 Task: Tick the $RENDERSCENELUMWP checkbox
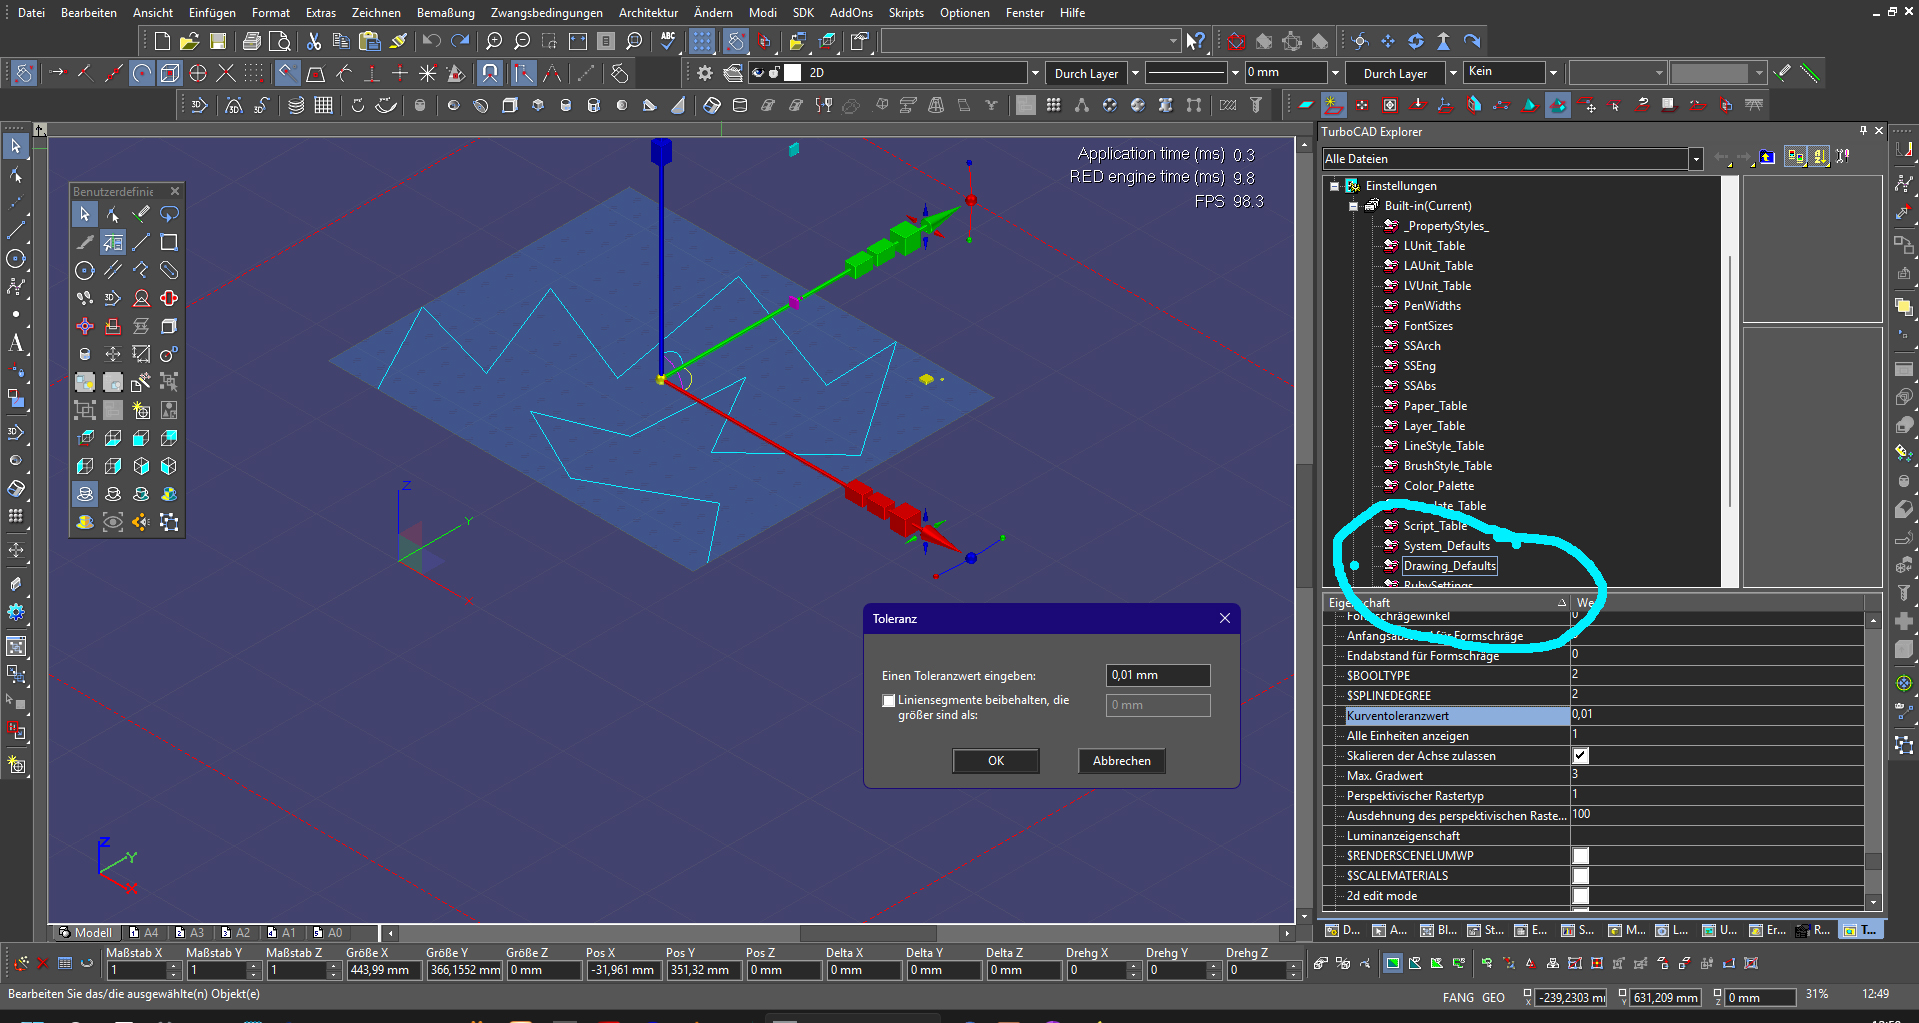click(1581, 856)
